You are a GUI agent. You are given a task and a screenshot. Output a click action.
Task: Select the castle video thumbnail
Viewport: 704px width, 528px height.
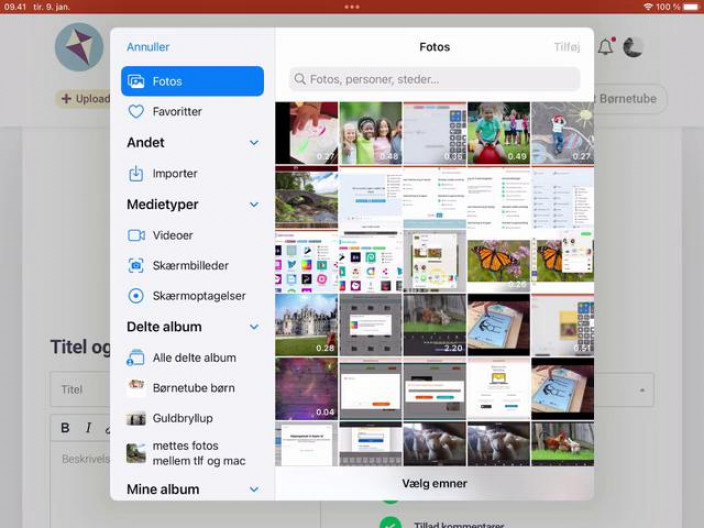[x=306, y=323]
